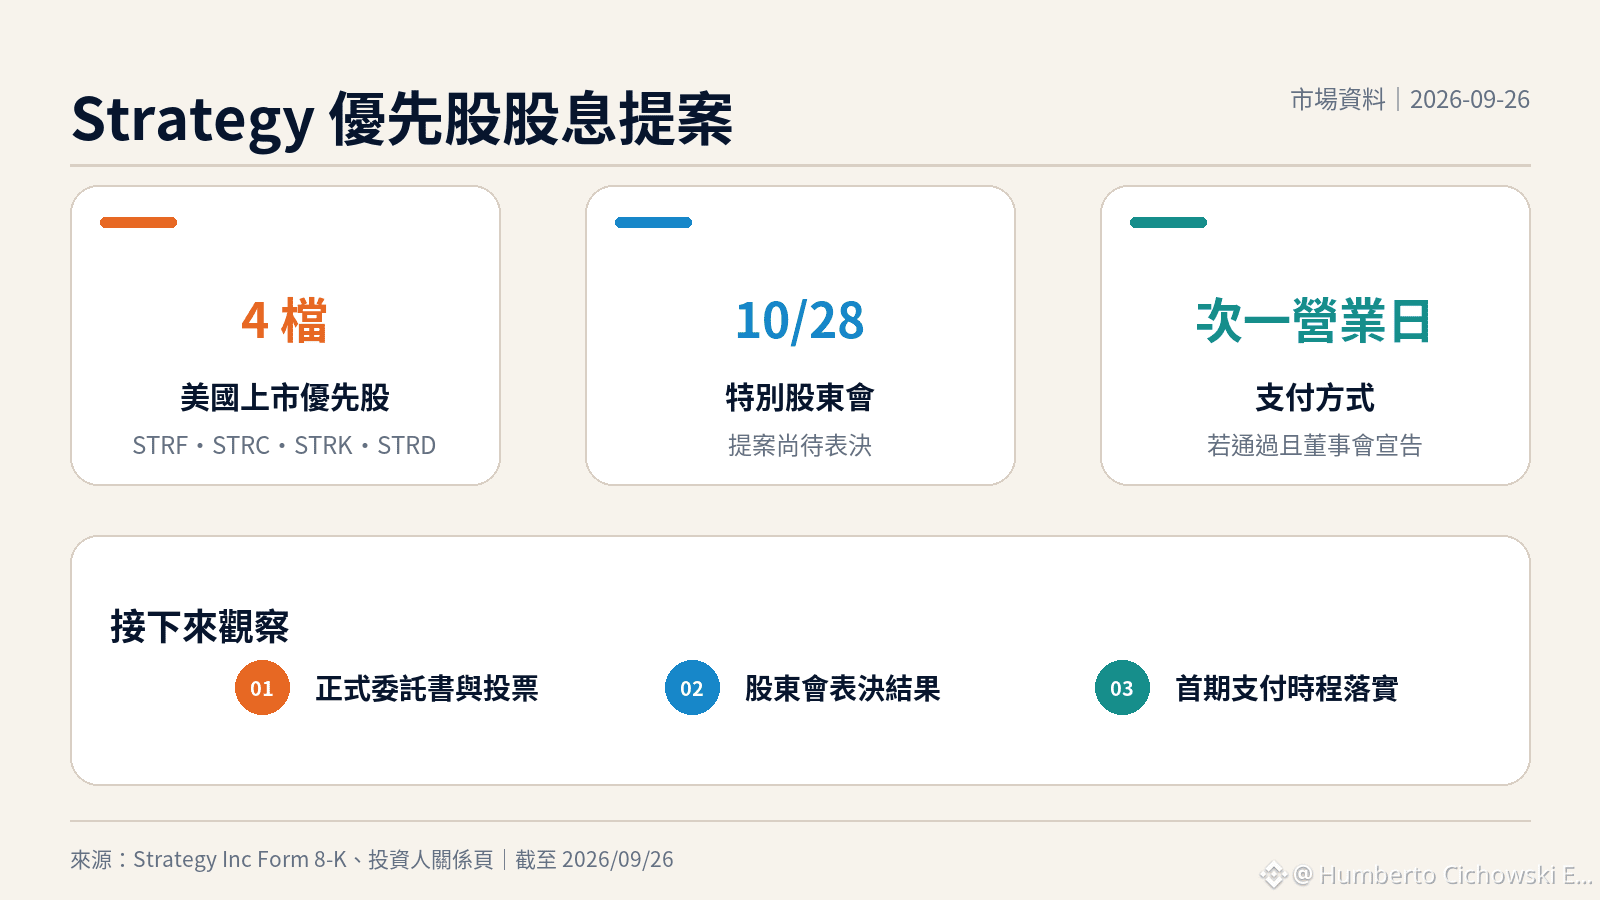Click the '次一營業日' teal heading
This screenshot has width=1600, height=900.
(1315, 321)
